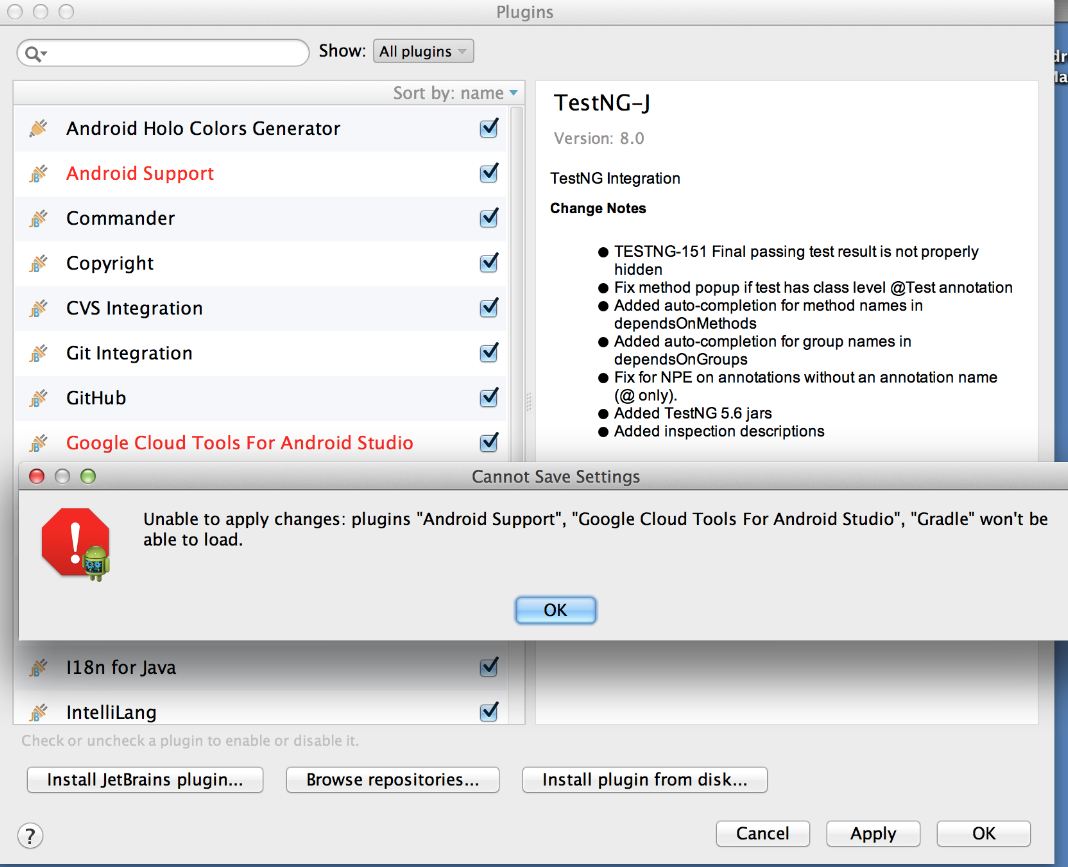
Task: Click the search magnifier icon
Action: (x=35, y=53)
